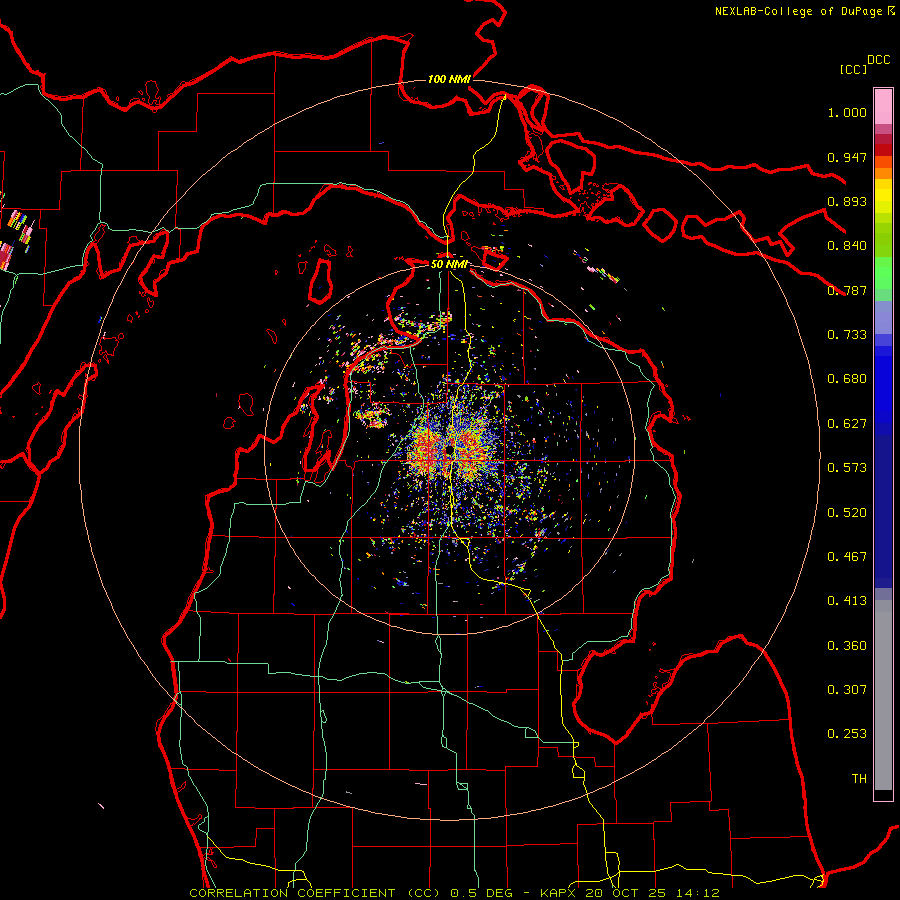Select the DCC product label
Screen dimensions: 900x900
[x=878, y=60]
